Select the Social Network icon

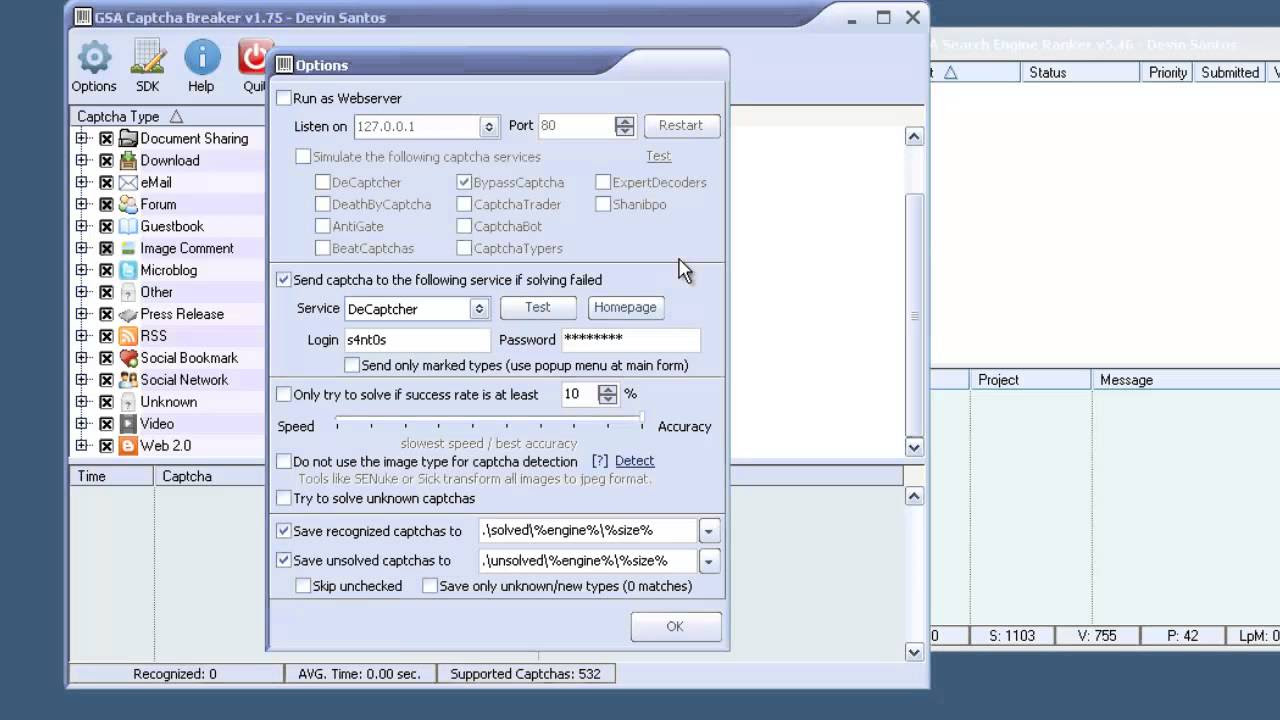point(128,380)
